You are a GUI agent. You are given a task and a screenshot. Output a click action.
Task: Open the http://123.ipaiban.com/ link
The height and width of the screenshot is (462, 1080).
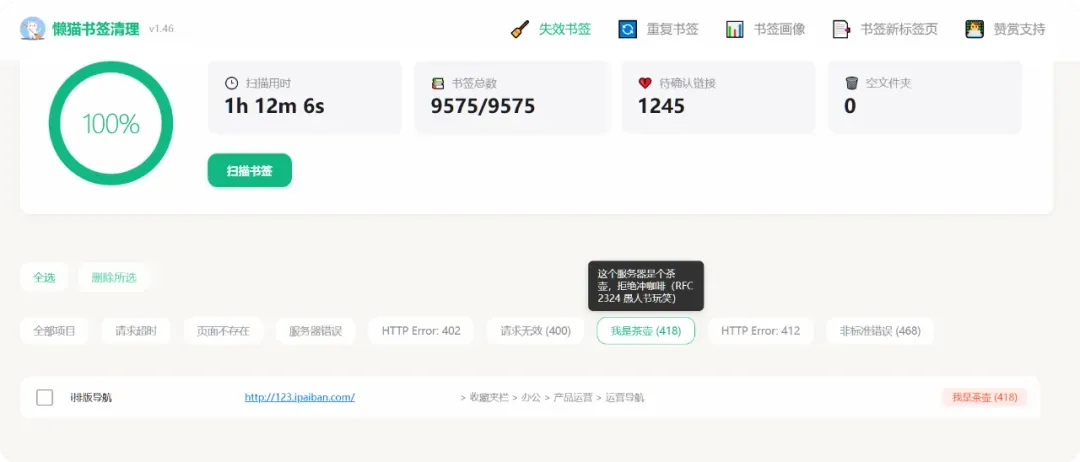pos(300,397)
